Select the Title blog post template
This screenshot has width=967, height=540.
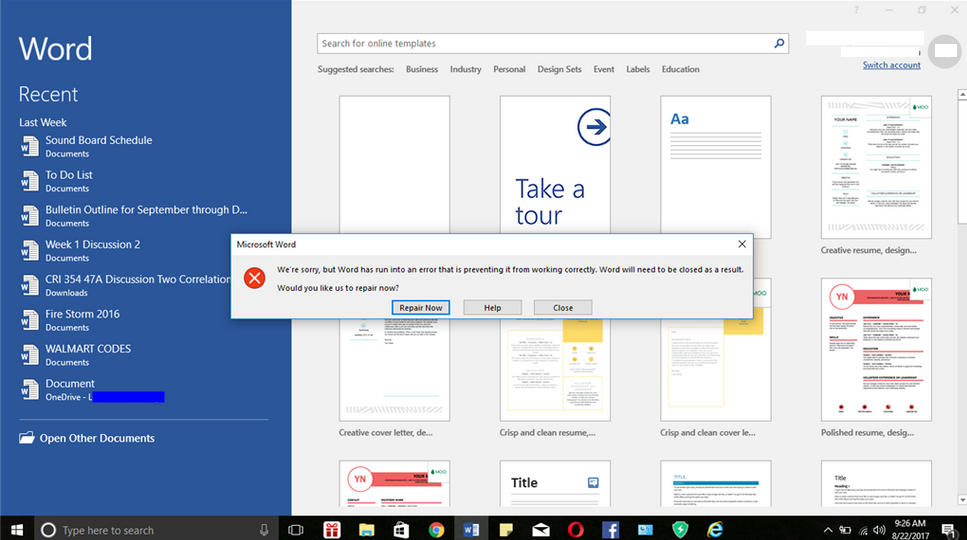pyautogui.click(x=555, y=484)
